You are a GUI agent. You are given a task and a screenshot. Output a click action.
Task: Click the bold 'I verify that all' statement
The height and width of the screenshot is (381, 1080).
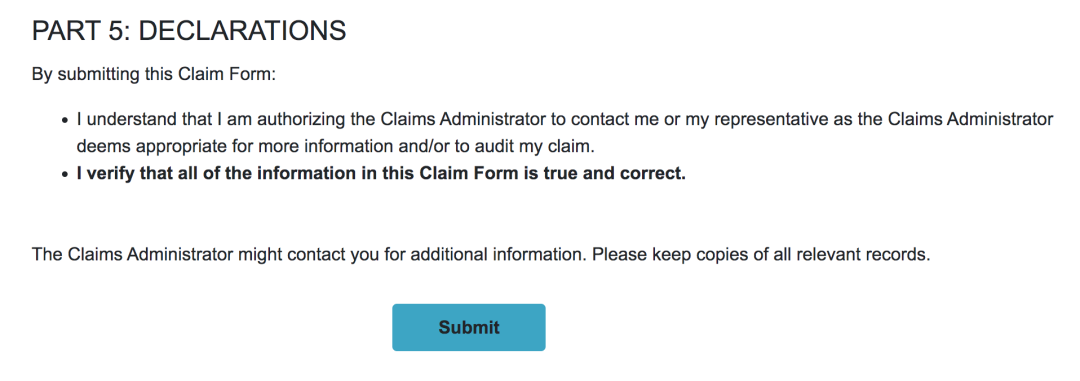381,174
